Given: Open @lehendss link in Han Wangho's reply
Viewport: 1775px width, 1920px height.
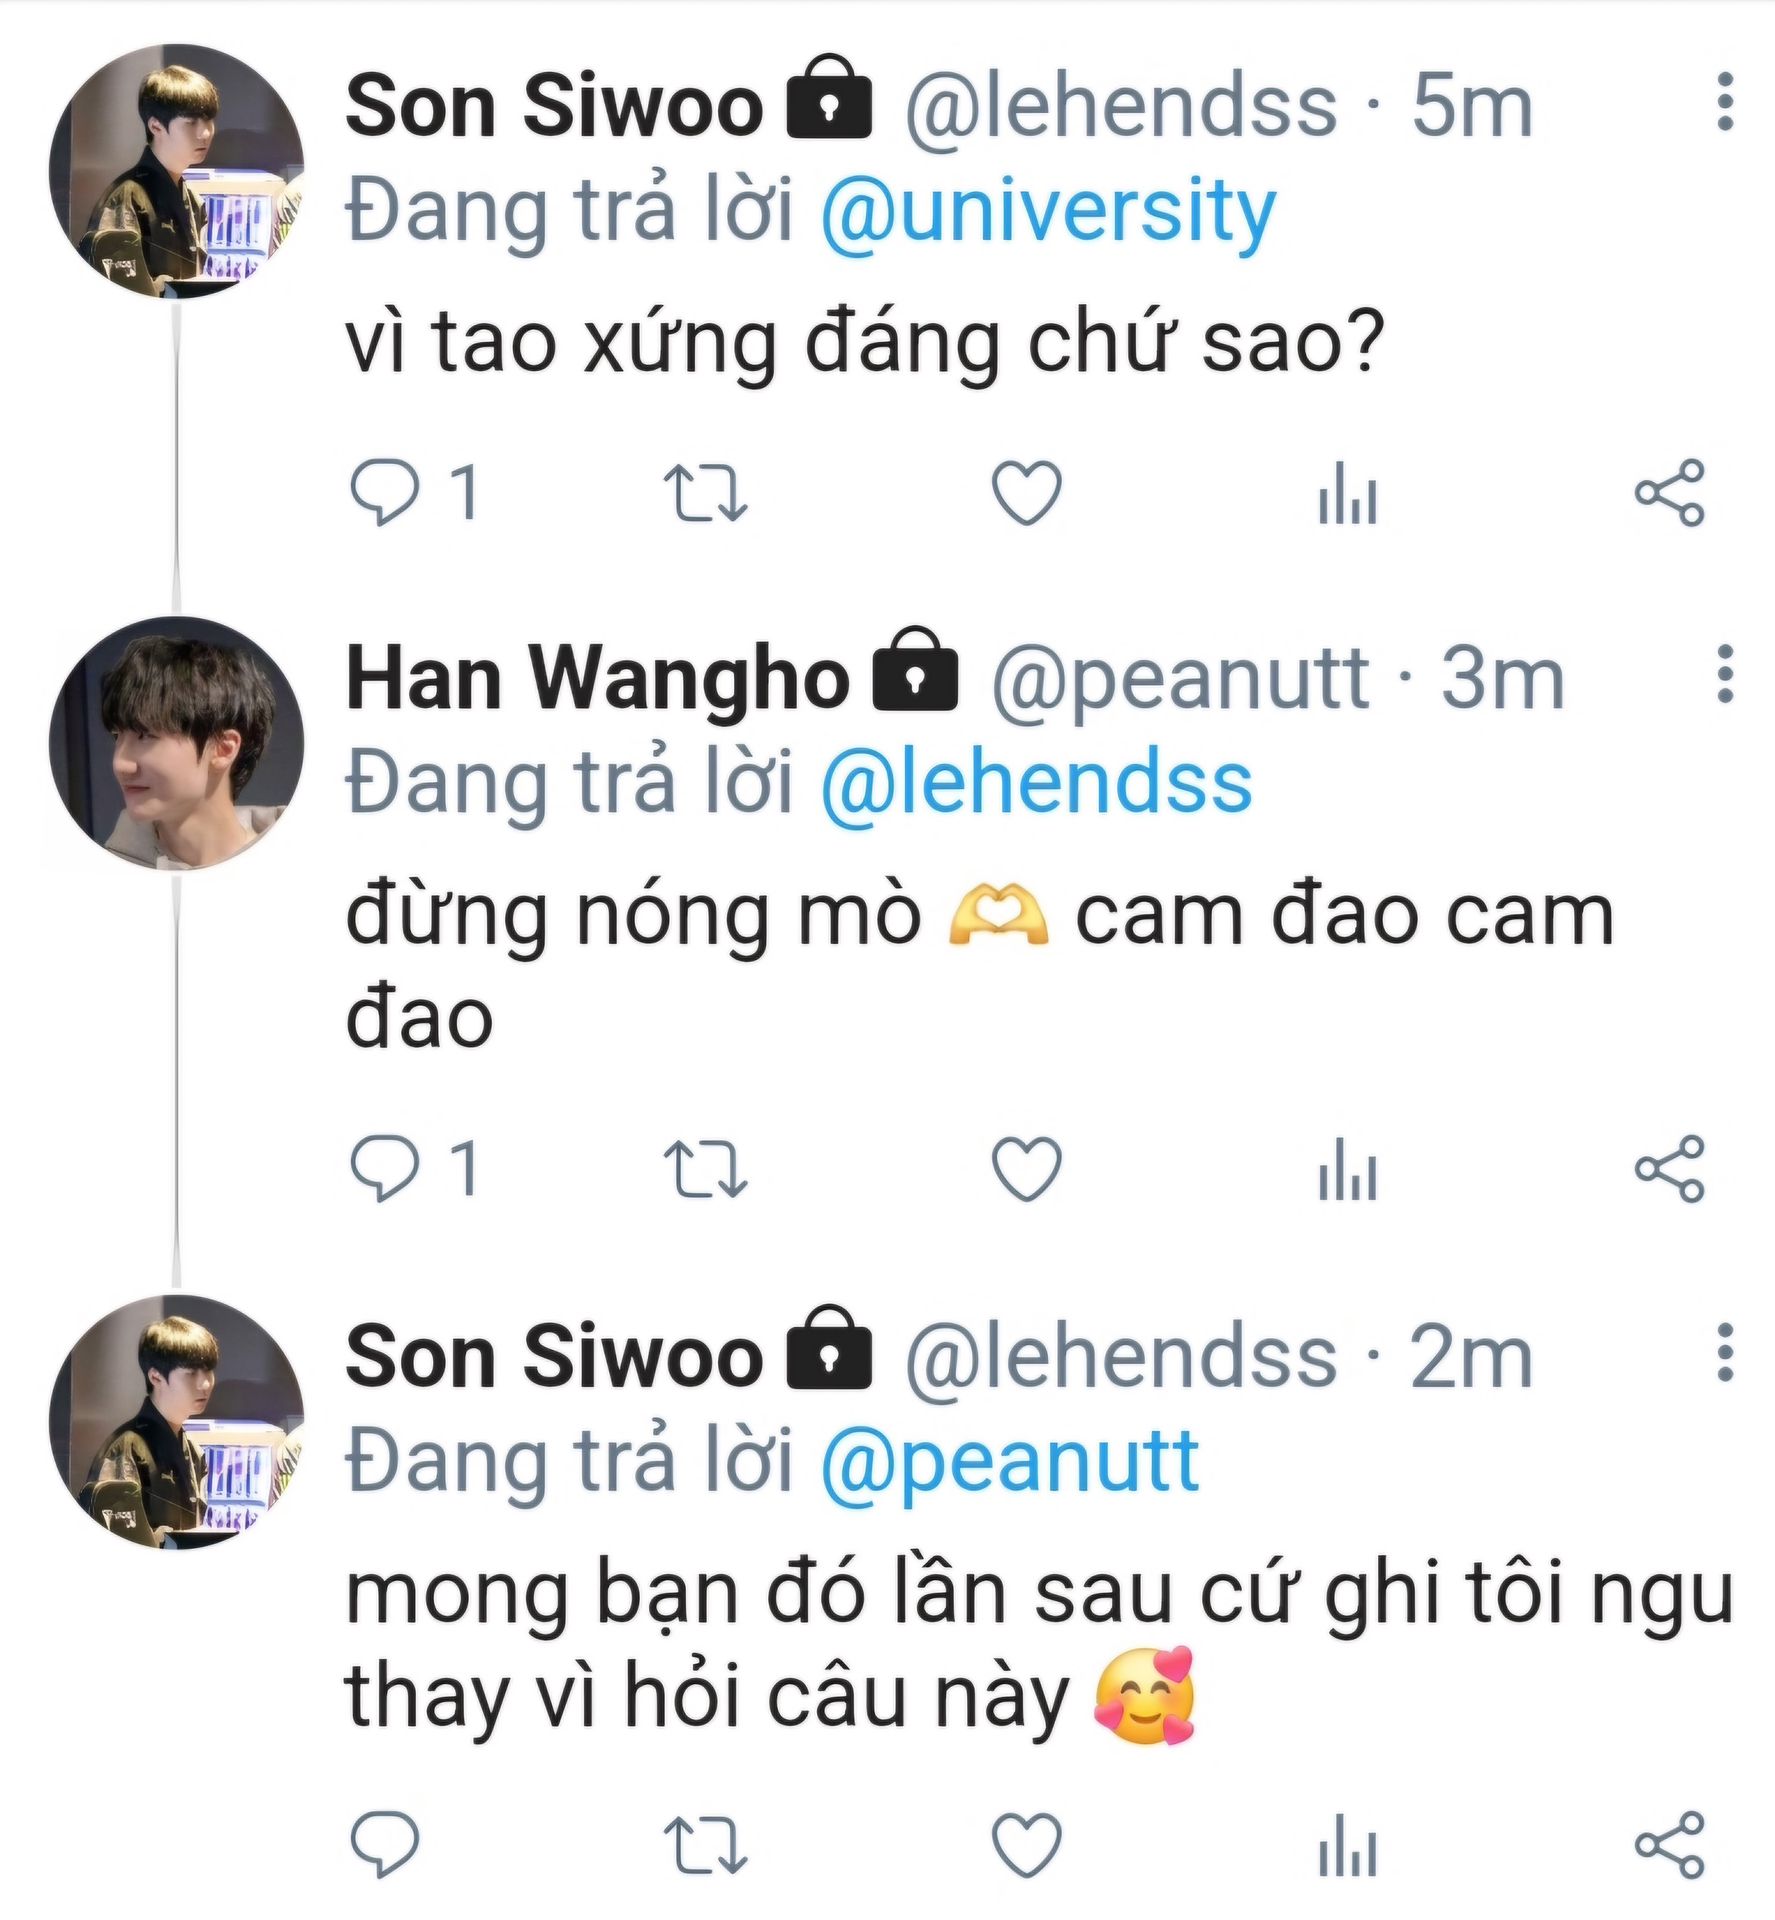Looking at the screenshot, I should [x=1035, y=783].
